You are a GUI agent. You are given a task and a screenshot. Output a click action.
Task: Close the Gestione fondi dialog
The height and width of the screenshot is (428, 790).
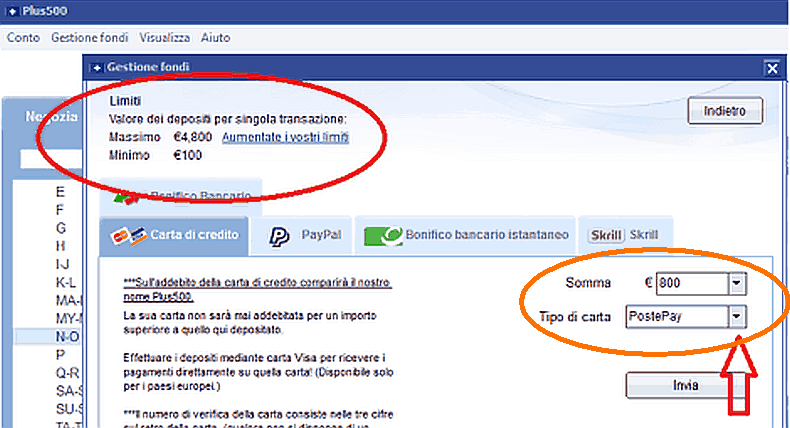(x=771, y=68)
